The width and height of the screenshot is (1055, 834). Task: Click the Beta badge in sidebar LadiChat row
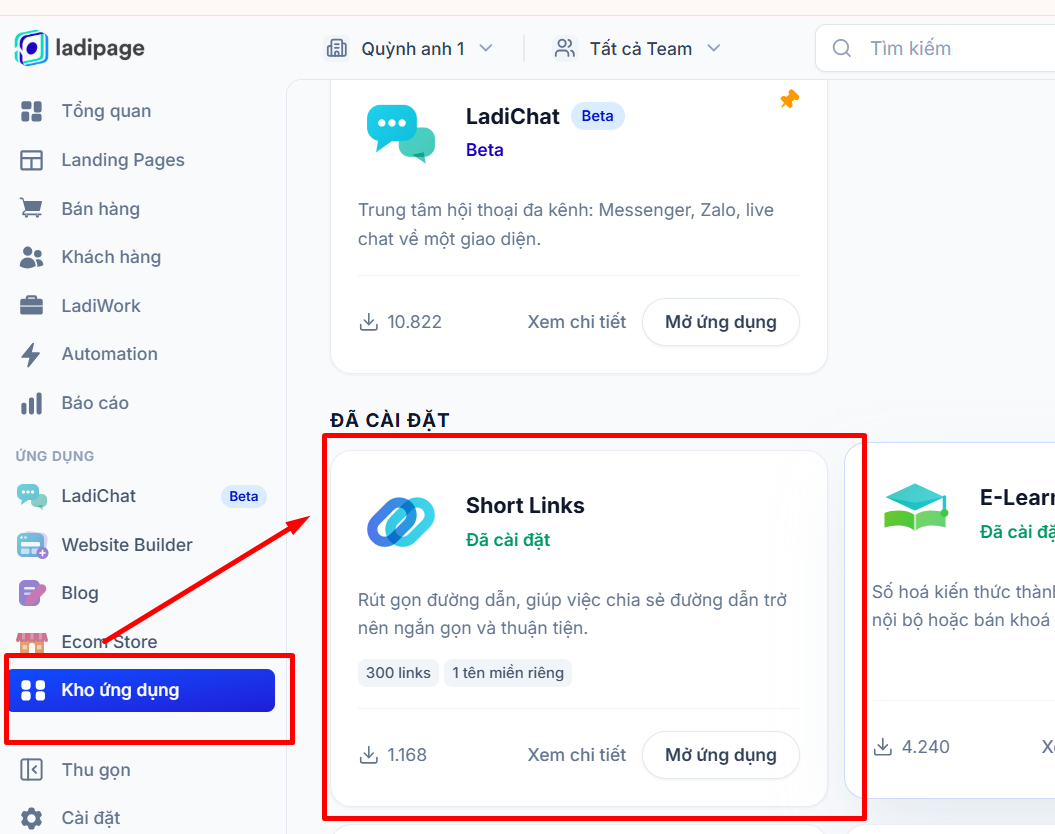244,496
